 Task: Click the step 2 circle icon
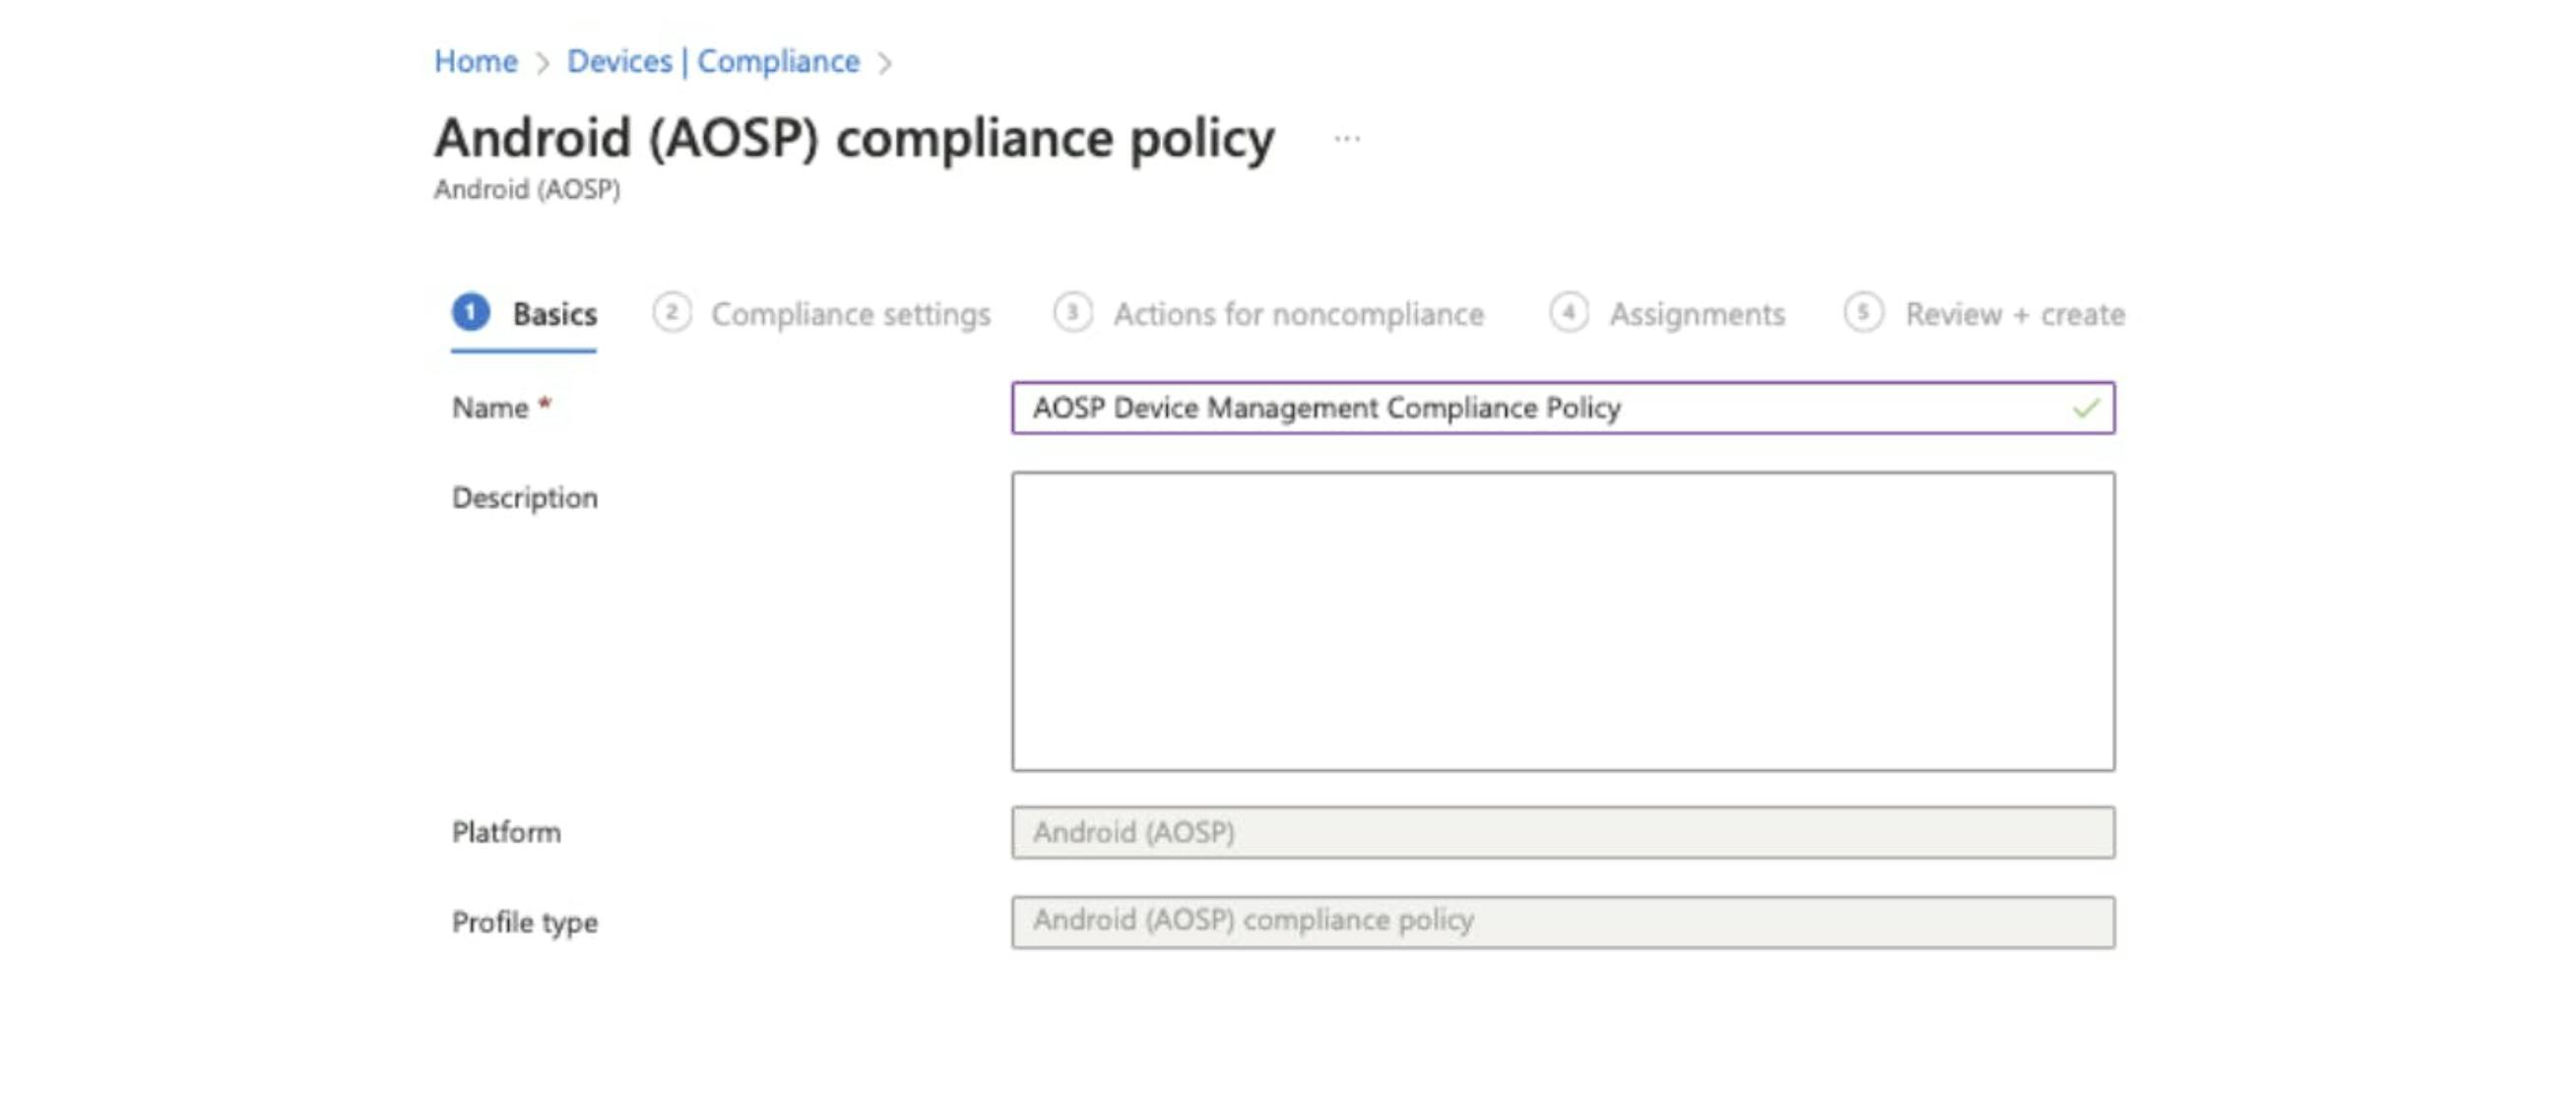coord(671,313)
